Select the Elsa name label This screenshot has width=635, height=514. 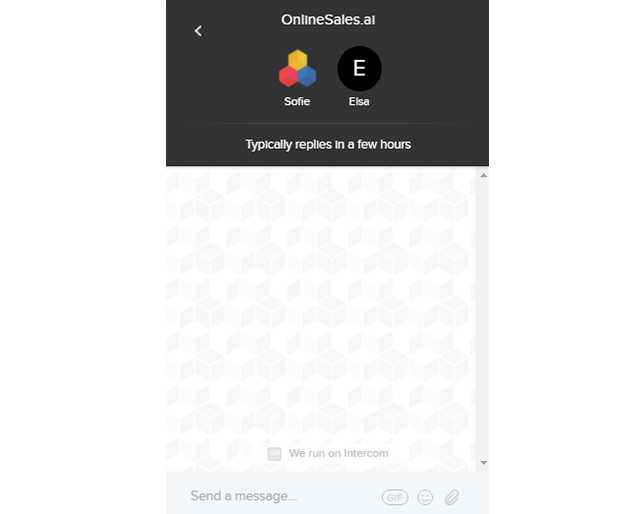point(359,101)
